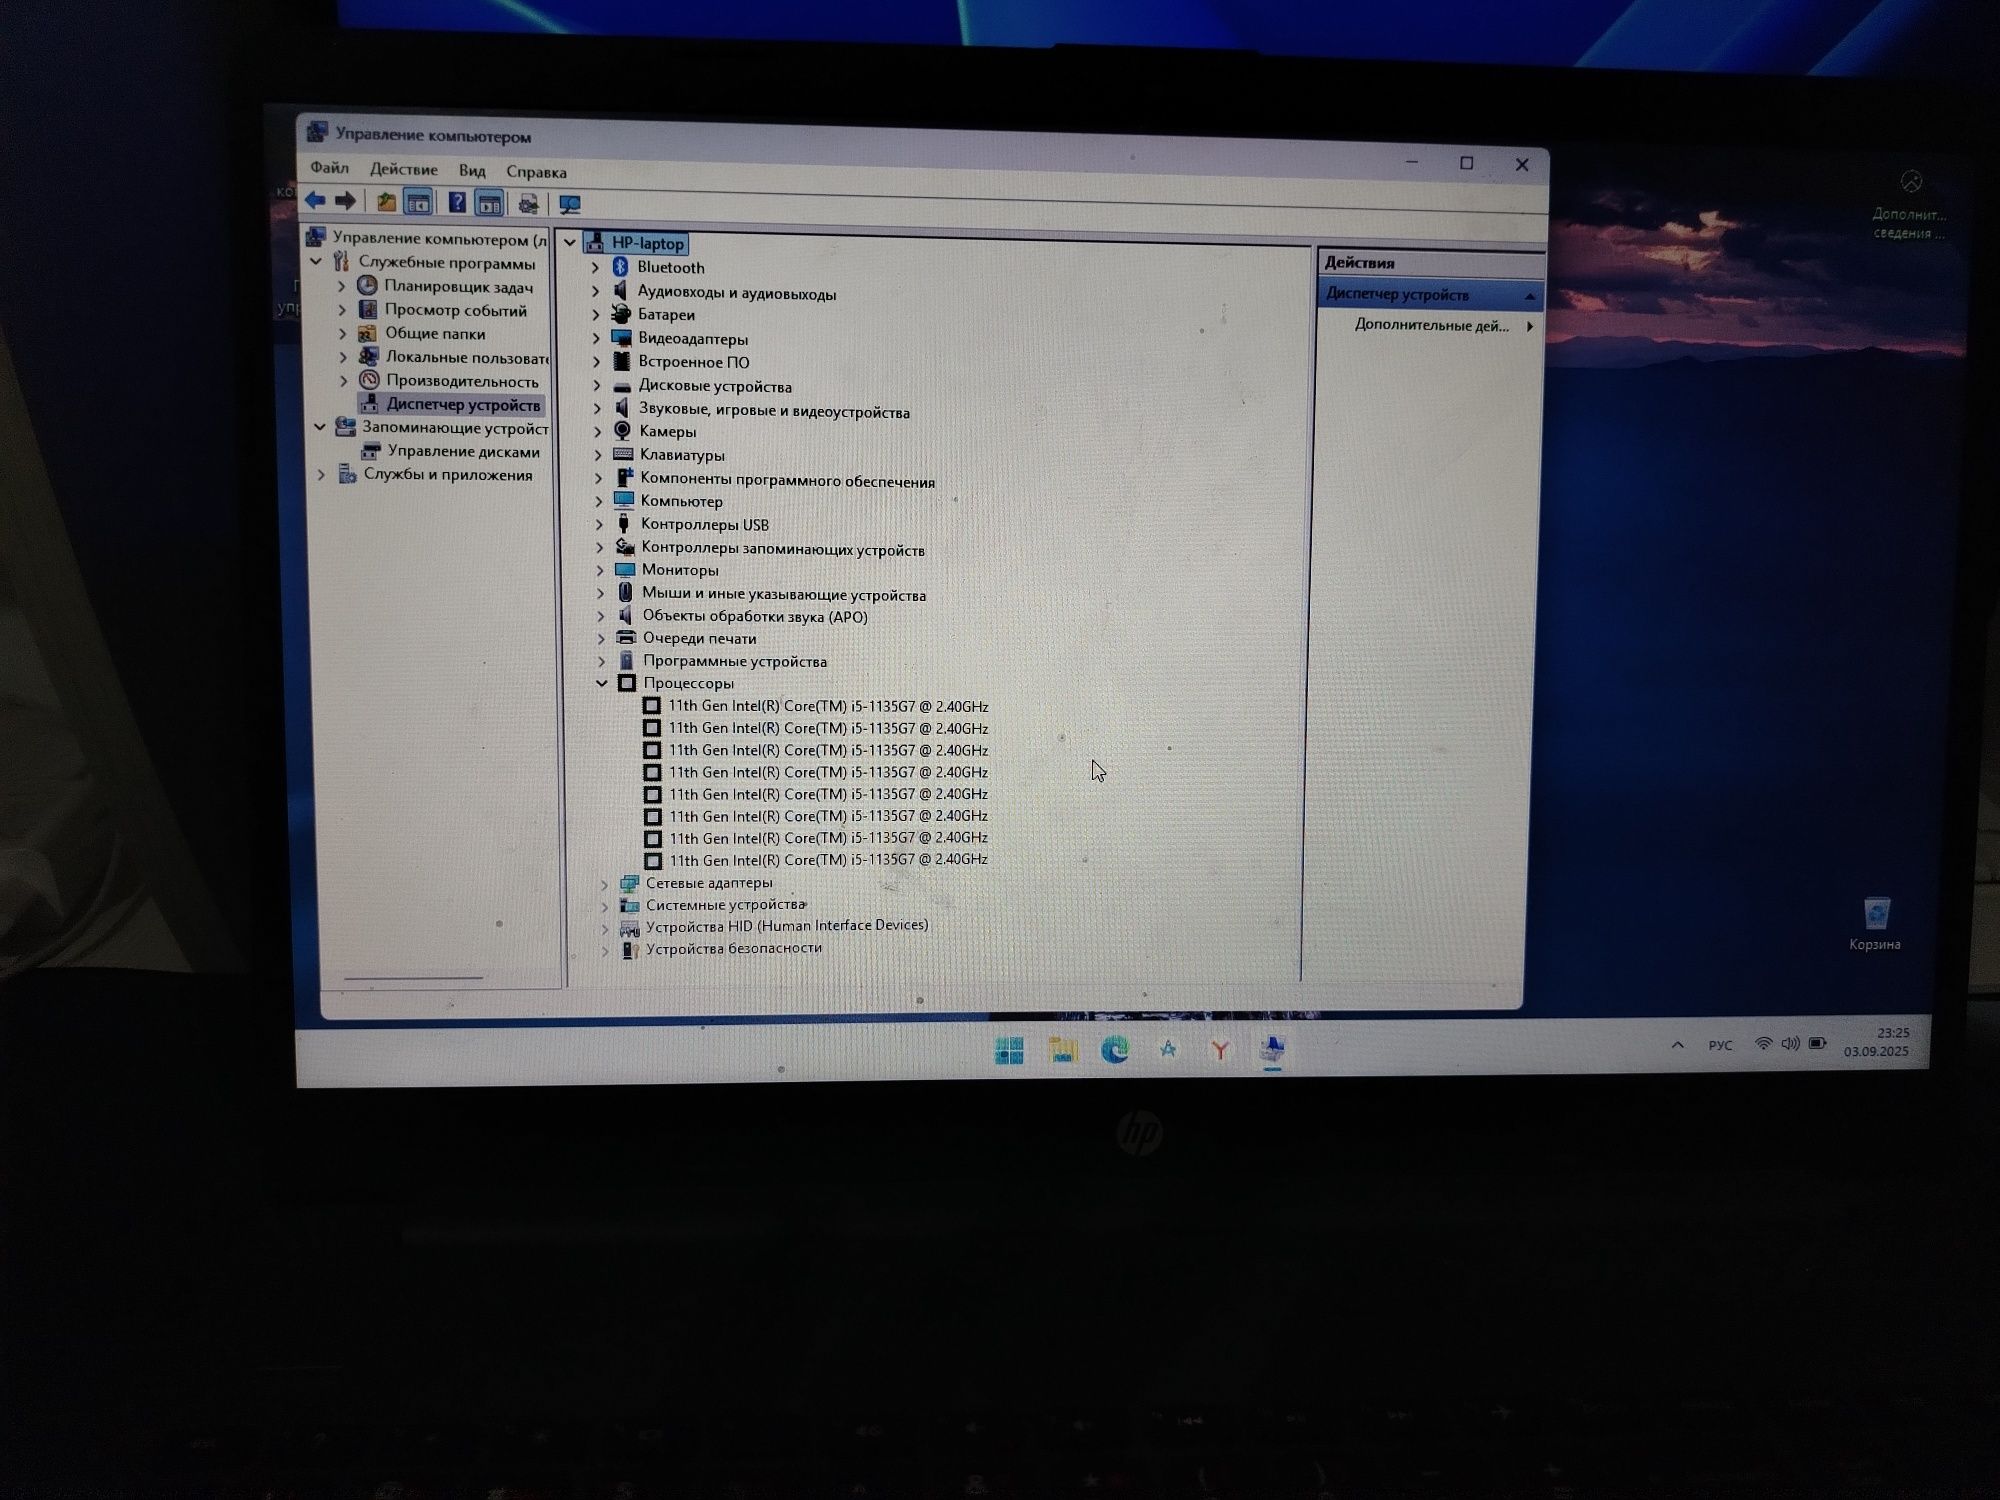Select Аудиовходы и аудиовыходы

pos(737,293)
